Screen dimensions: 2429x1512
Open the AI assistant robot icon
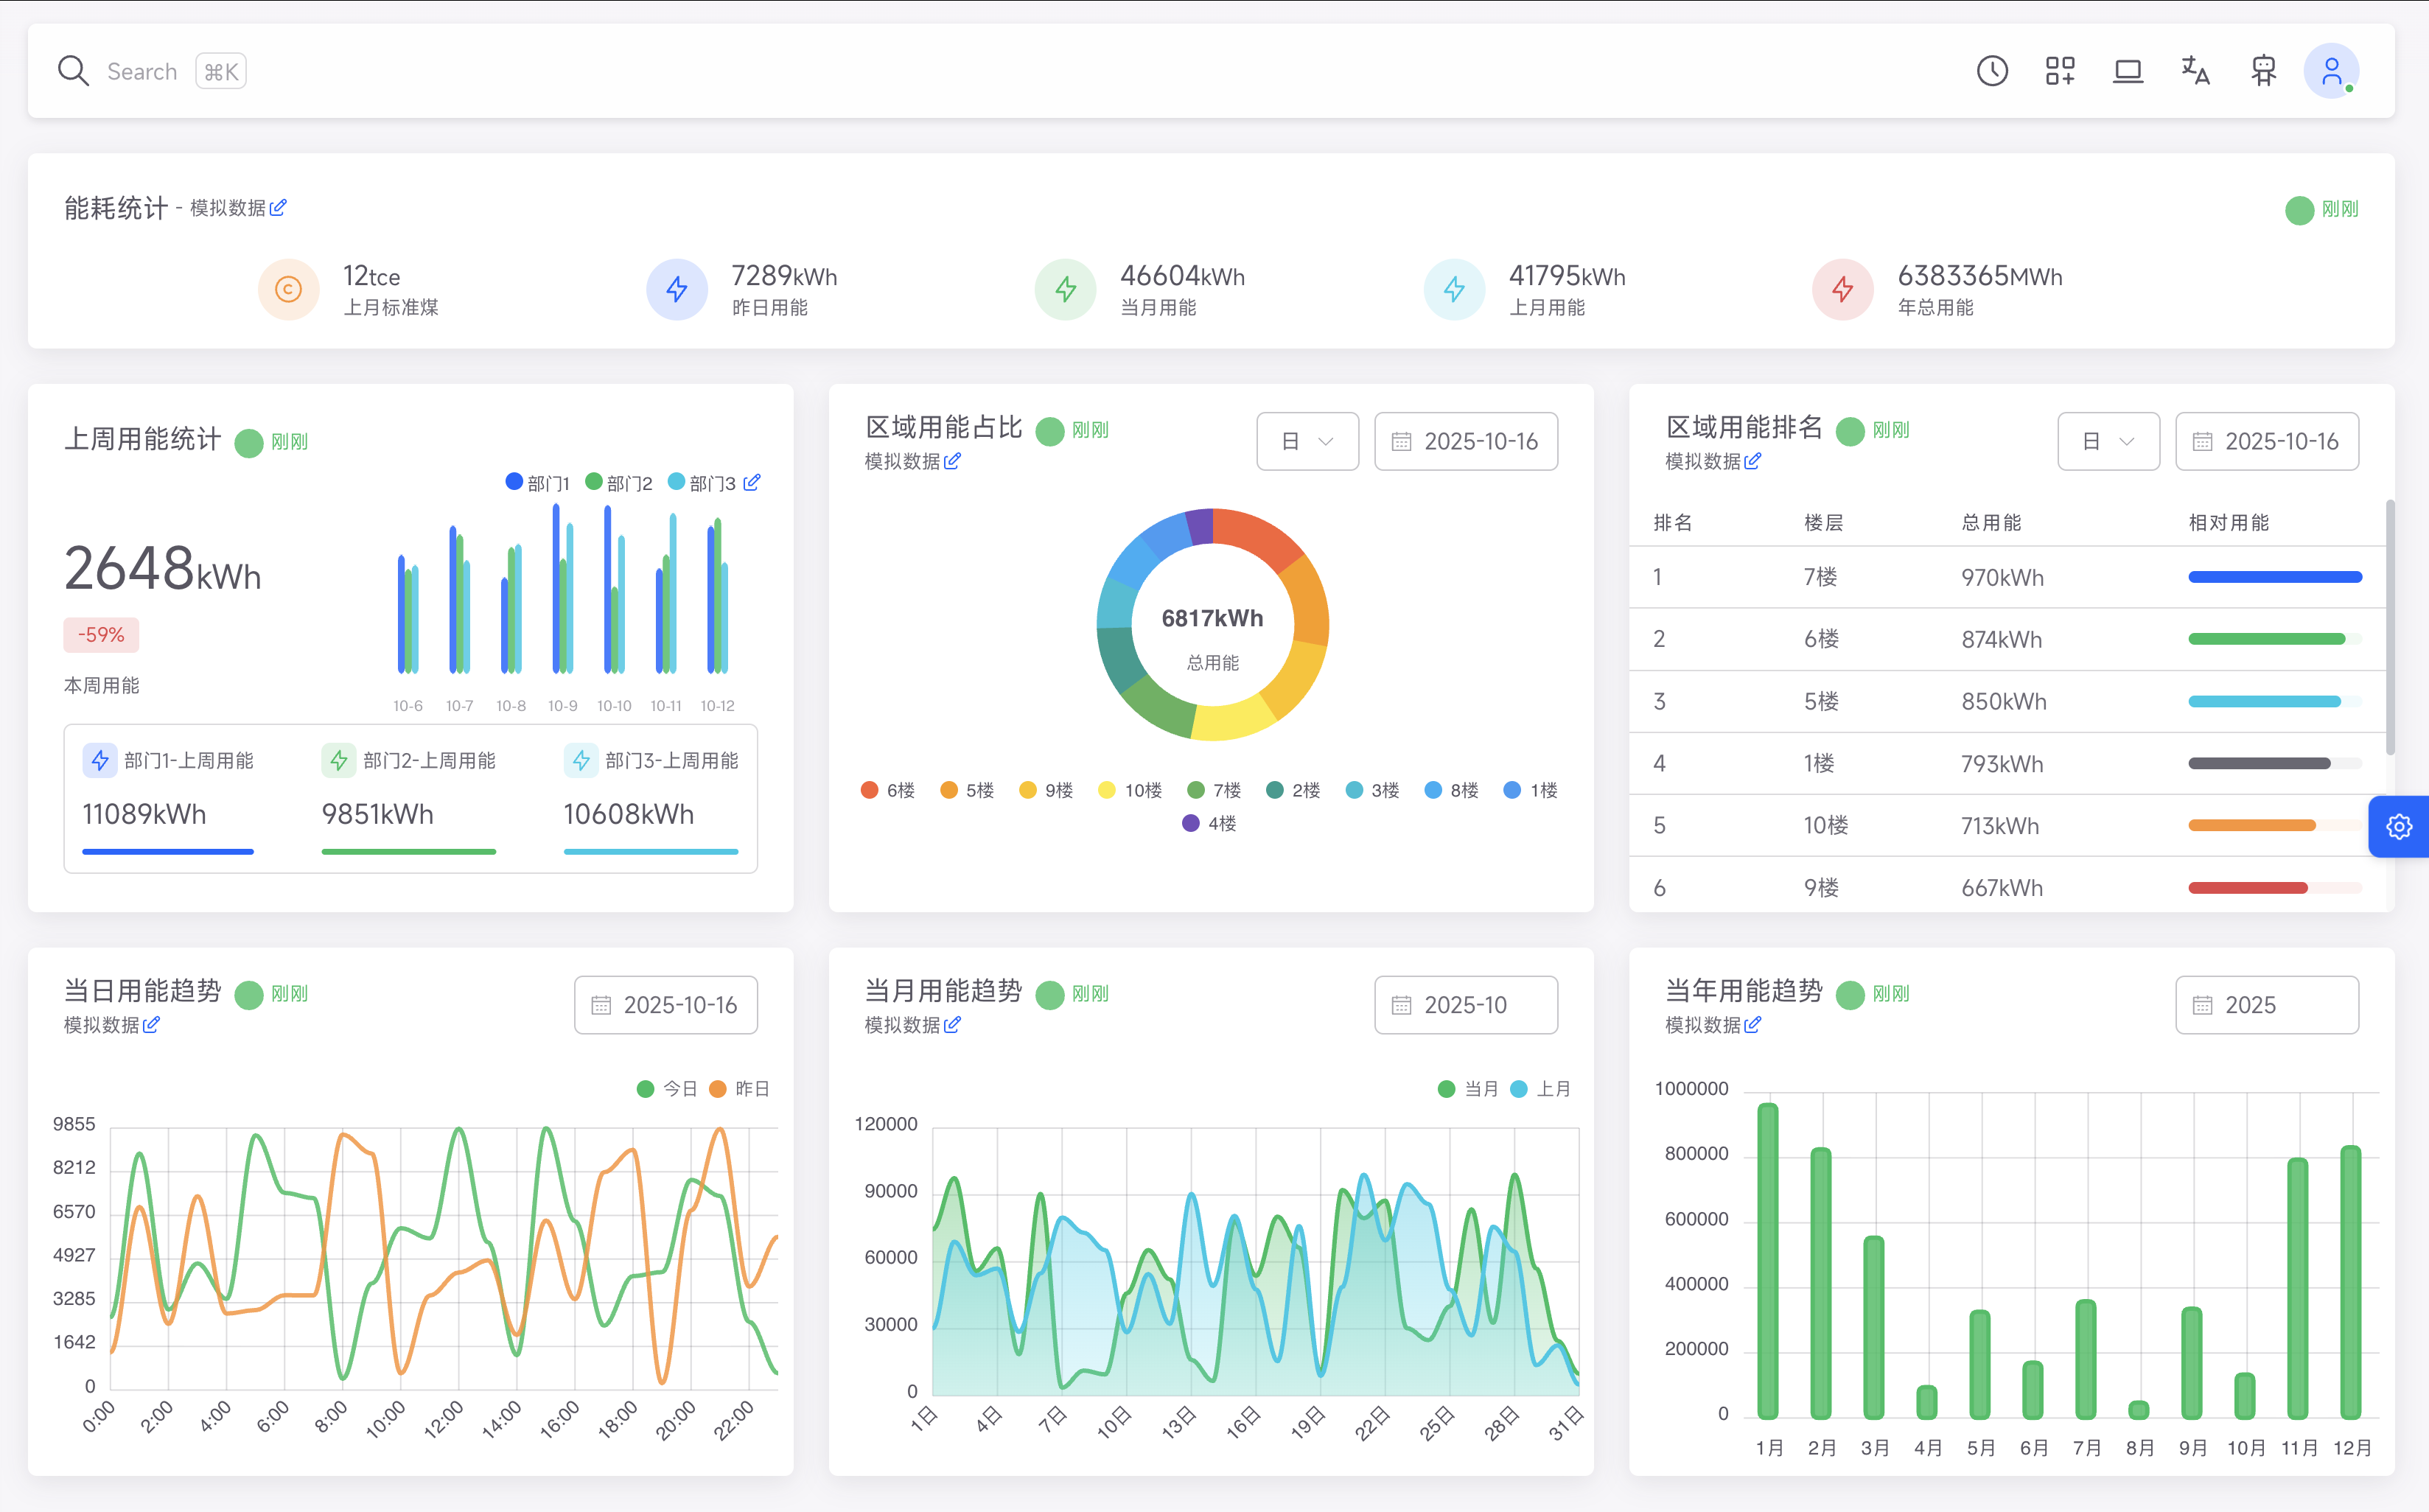[2263, 70]
